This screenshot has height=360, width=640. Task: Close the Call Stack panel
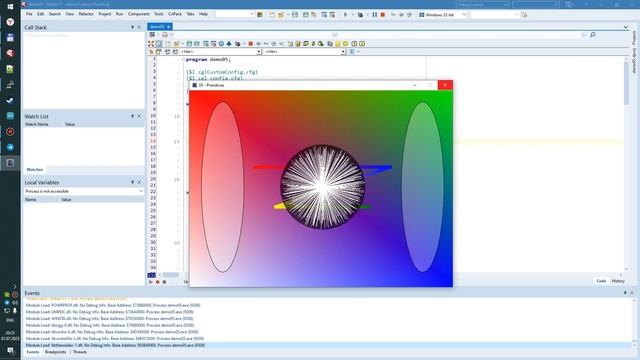click(x=139, y=27)
